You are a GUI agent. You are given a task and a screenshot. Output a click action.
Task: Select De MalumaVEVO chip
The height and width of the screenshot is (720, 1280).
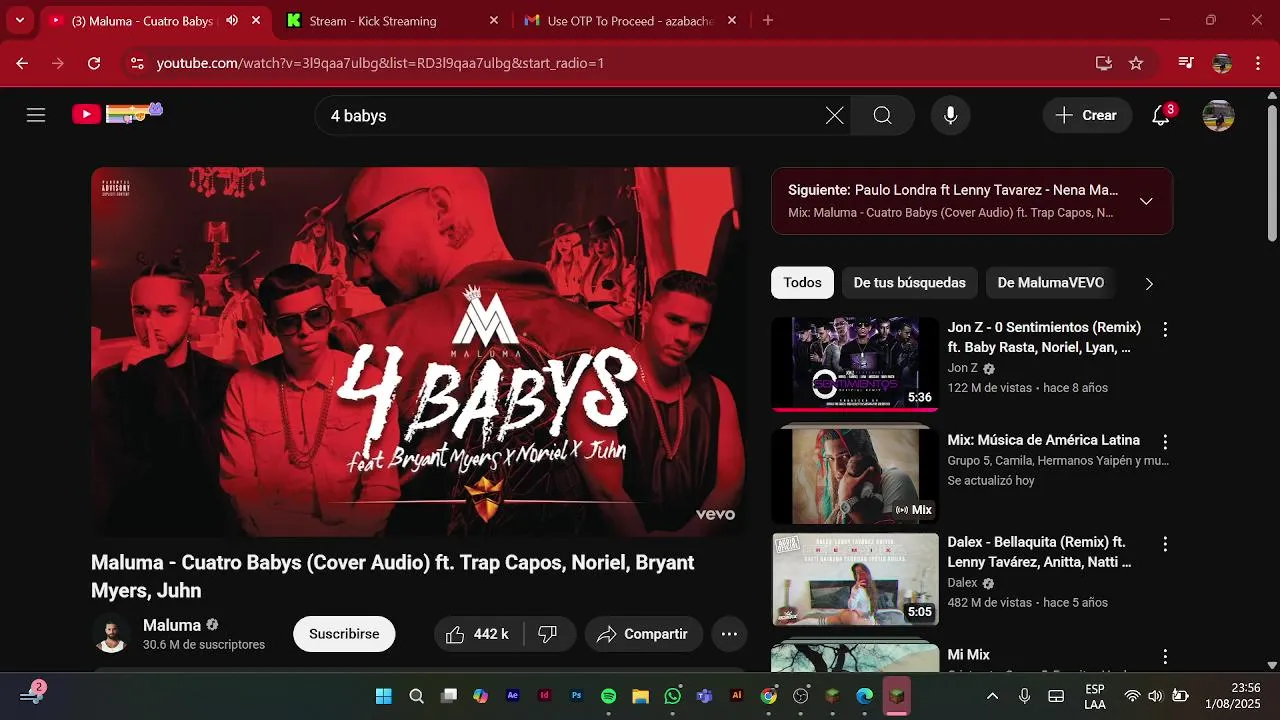coord(1051,283)
